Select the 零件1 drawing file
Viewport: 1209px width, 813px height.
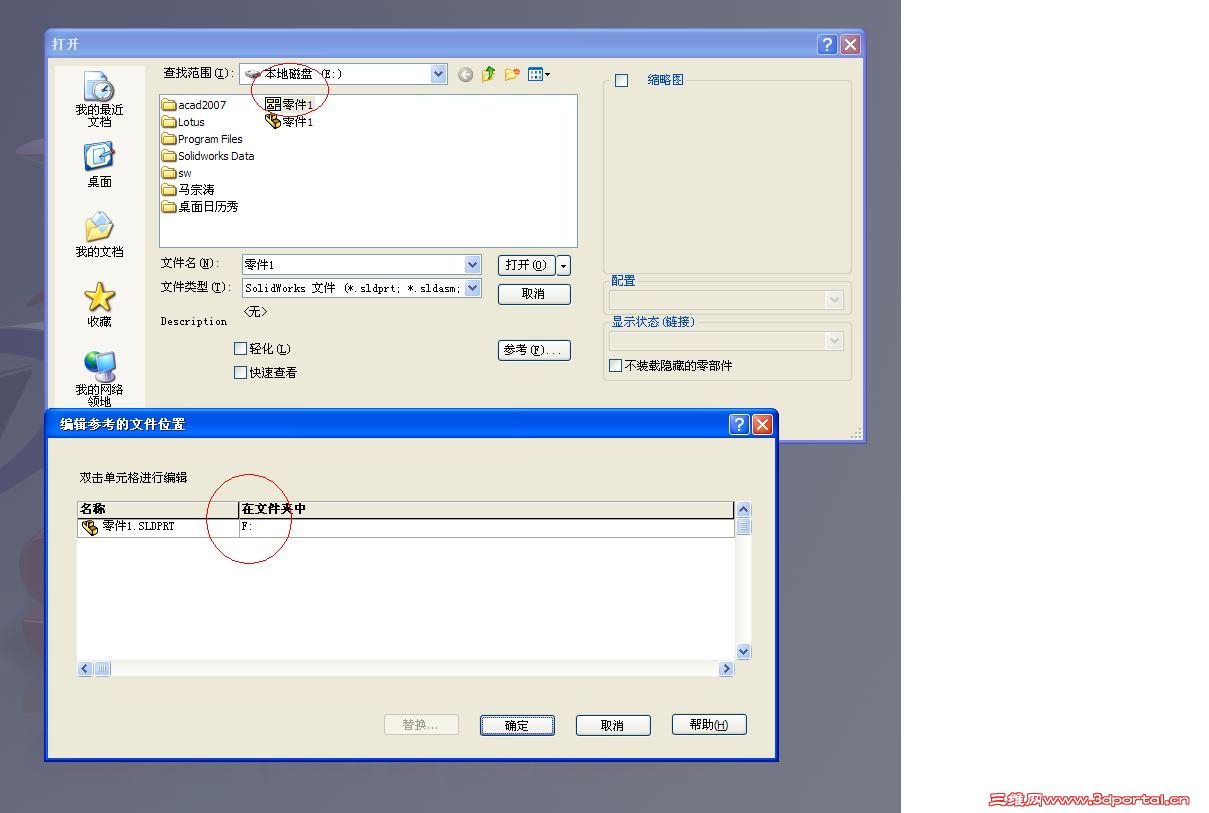[290, 104]
